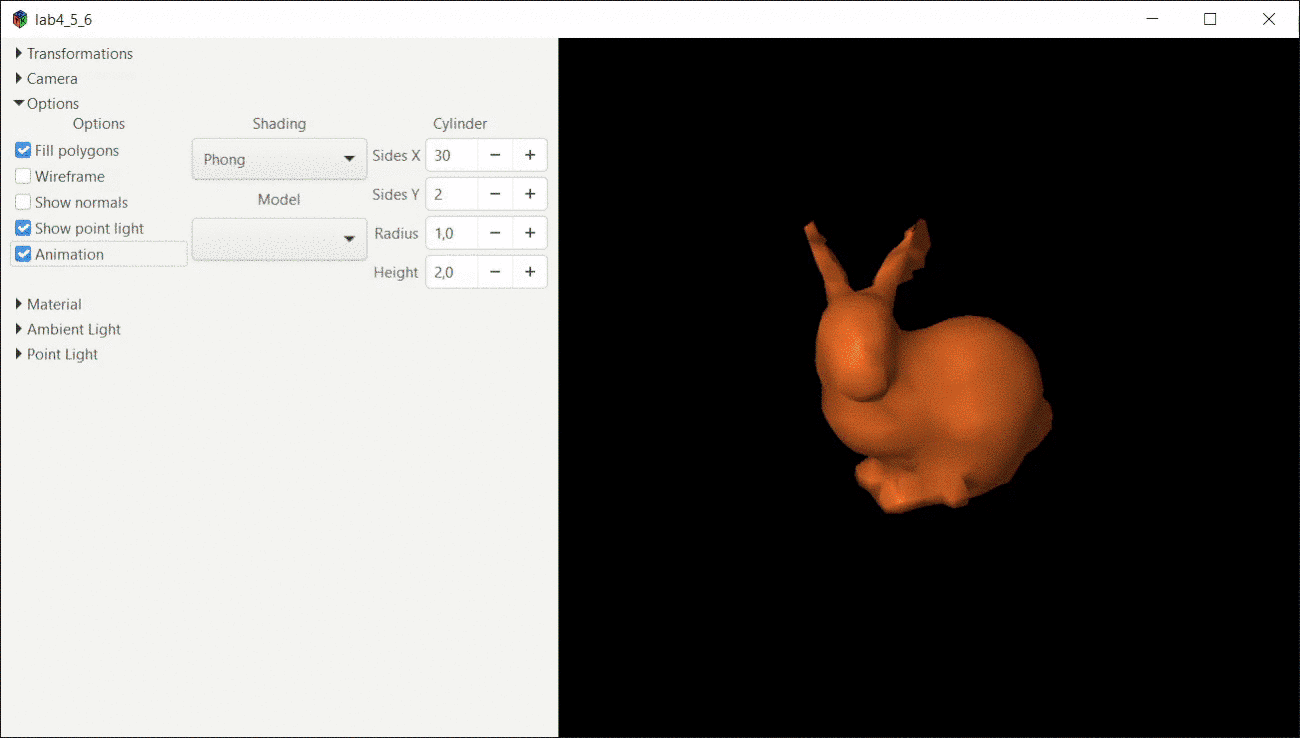The height and width of the screenshot is (738, 1300).
Task: Decrease Sides Y with minus button
Action: pos(495,194)
